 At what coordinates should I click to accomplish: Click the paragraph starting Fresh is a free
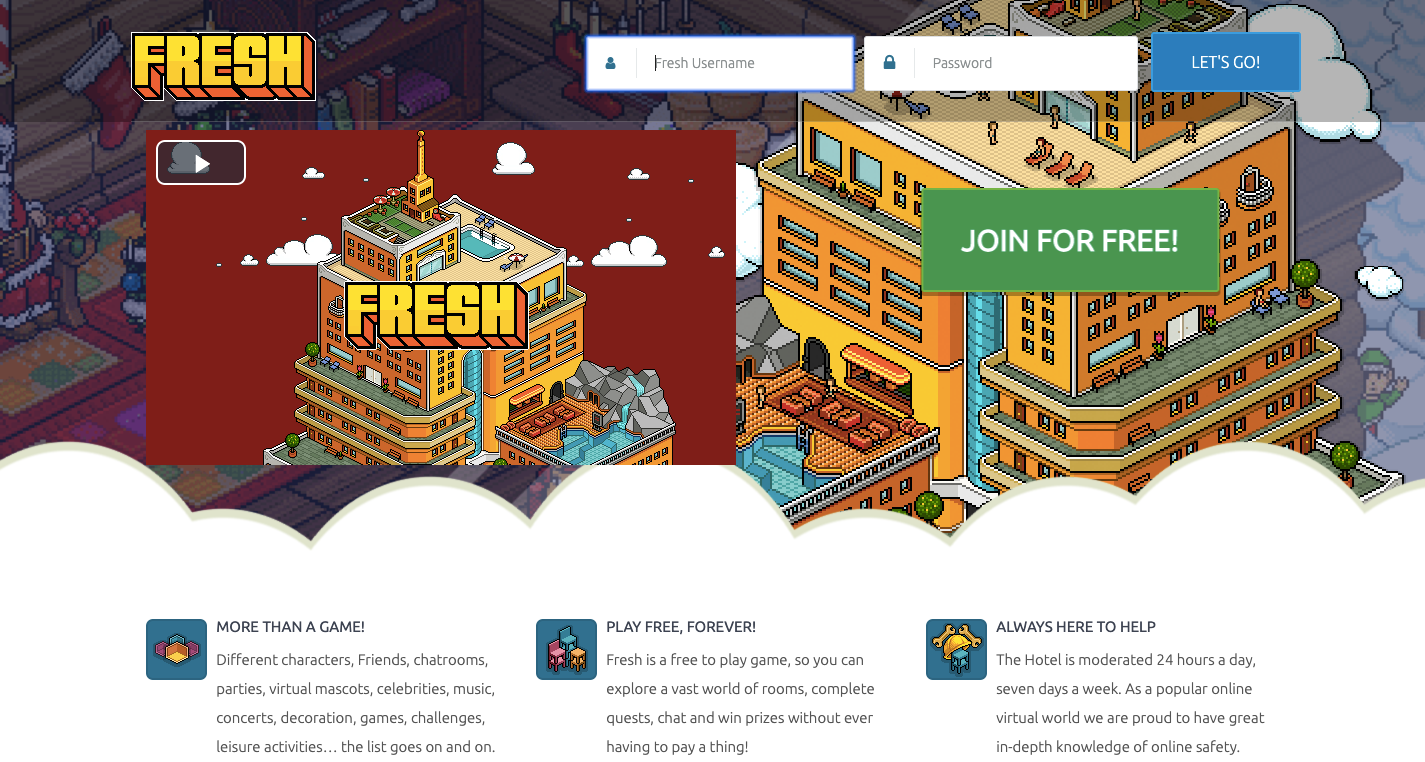(741, 703)
